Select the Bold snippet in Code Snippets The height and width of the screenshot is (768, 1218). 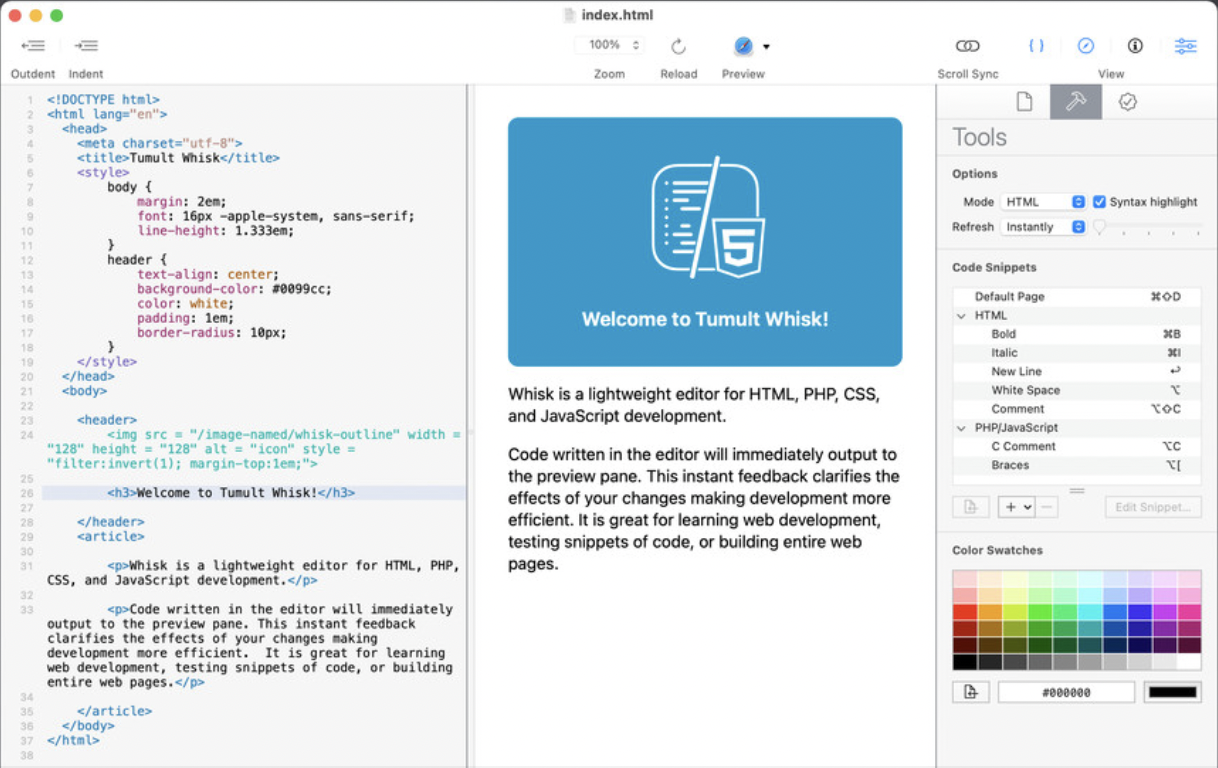click(1003, 333)
